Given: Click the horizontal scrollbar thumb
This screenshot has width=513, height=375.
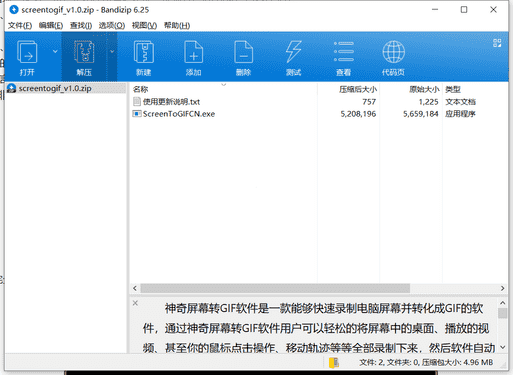Looking at the screenshot, I should (x=275, y=288).
